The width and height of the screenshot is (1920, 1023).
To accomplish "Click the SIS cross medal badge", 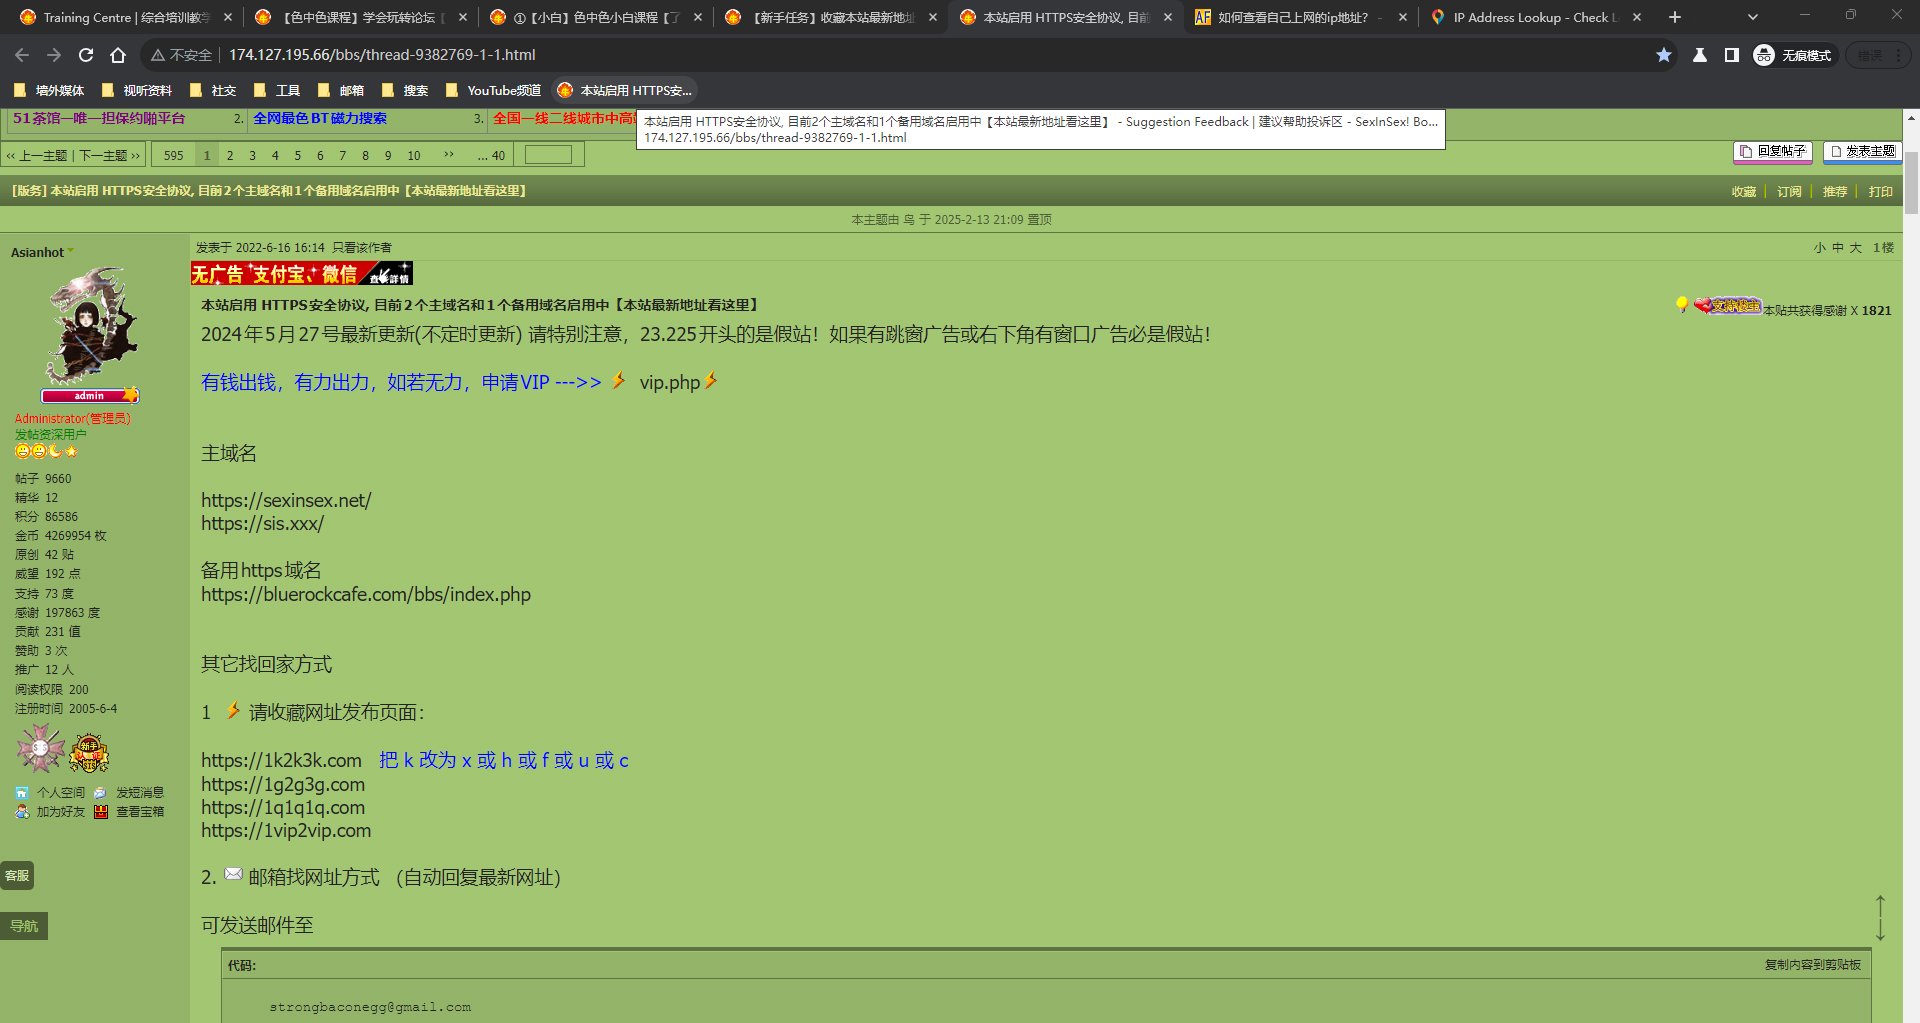I will [x=41, y=749].
